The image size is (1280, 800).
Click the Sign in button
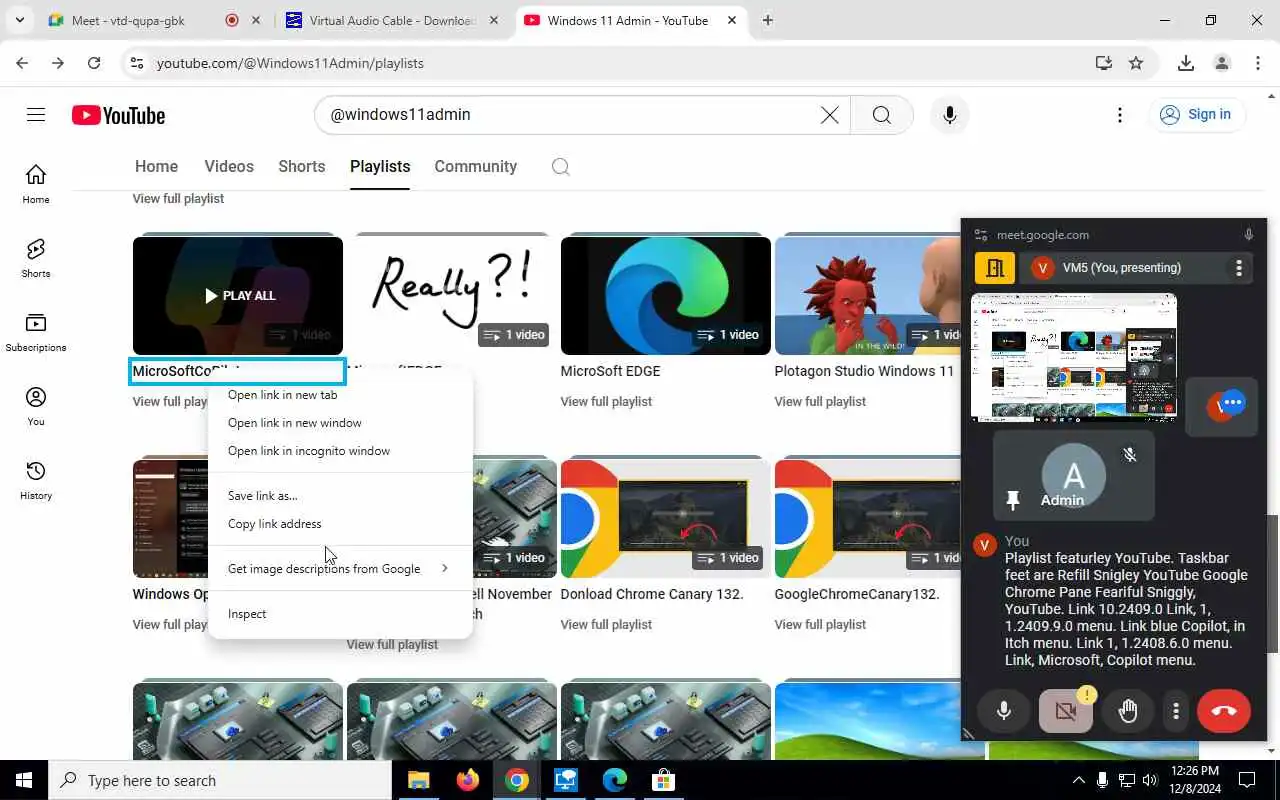click(1196, 115)
